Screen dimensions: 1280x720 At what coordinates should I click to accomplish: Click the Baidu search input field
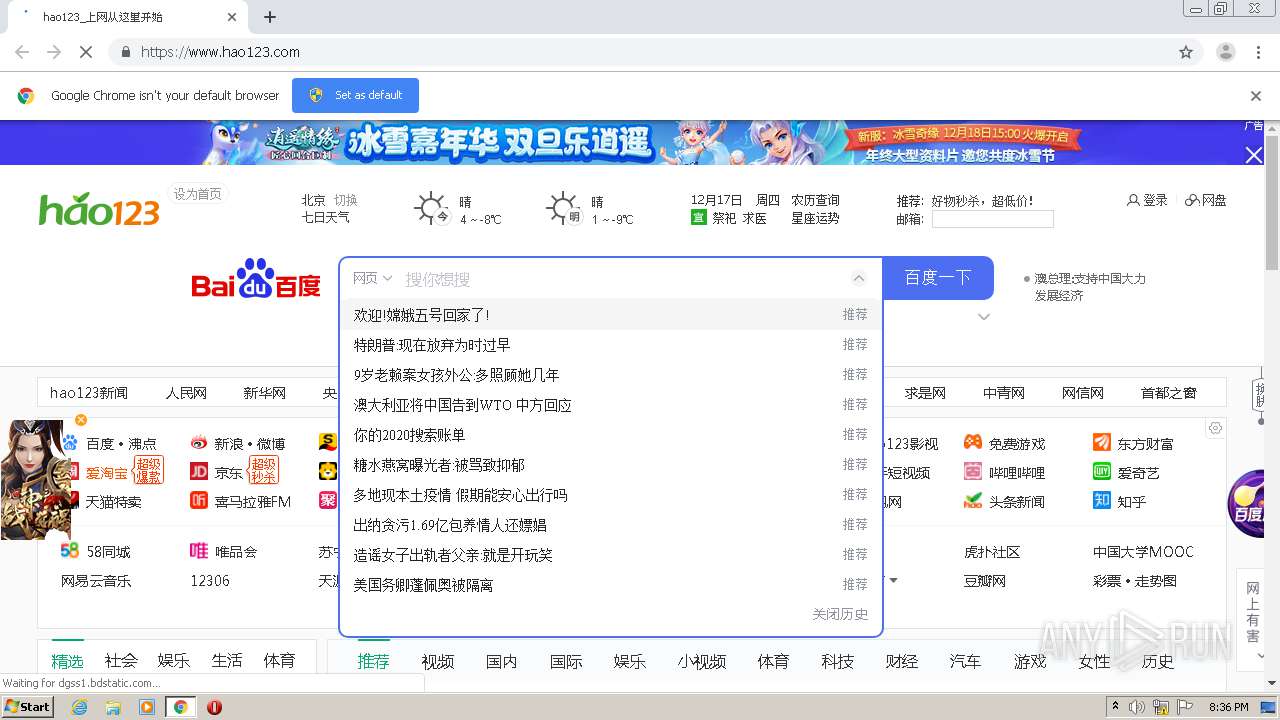coord(620,279)
